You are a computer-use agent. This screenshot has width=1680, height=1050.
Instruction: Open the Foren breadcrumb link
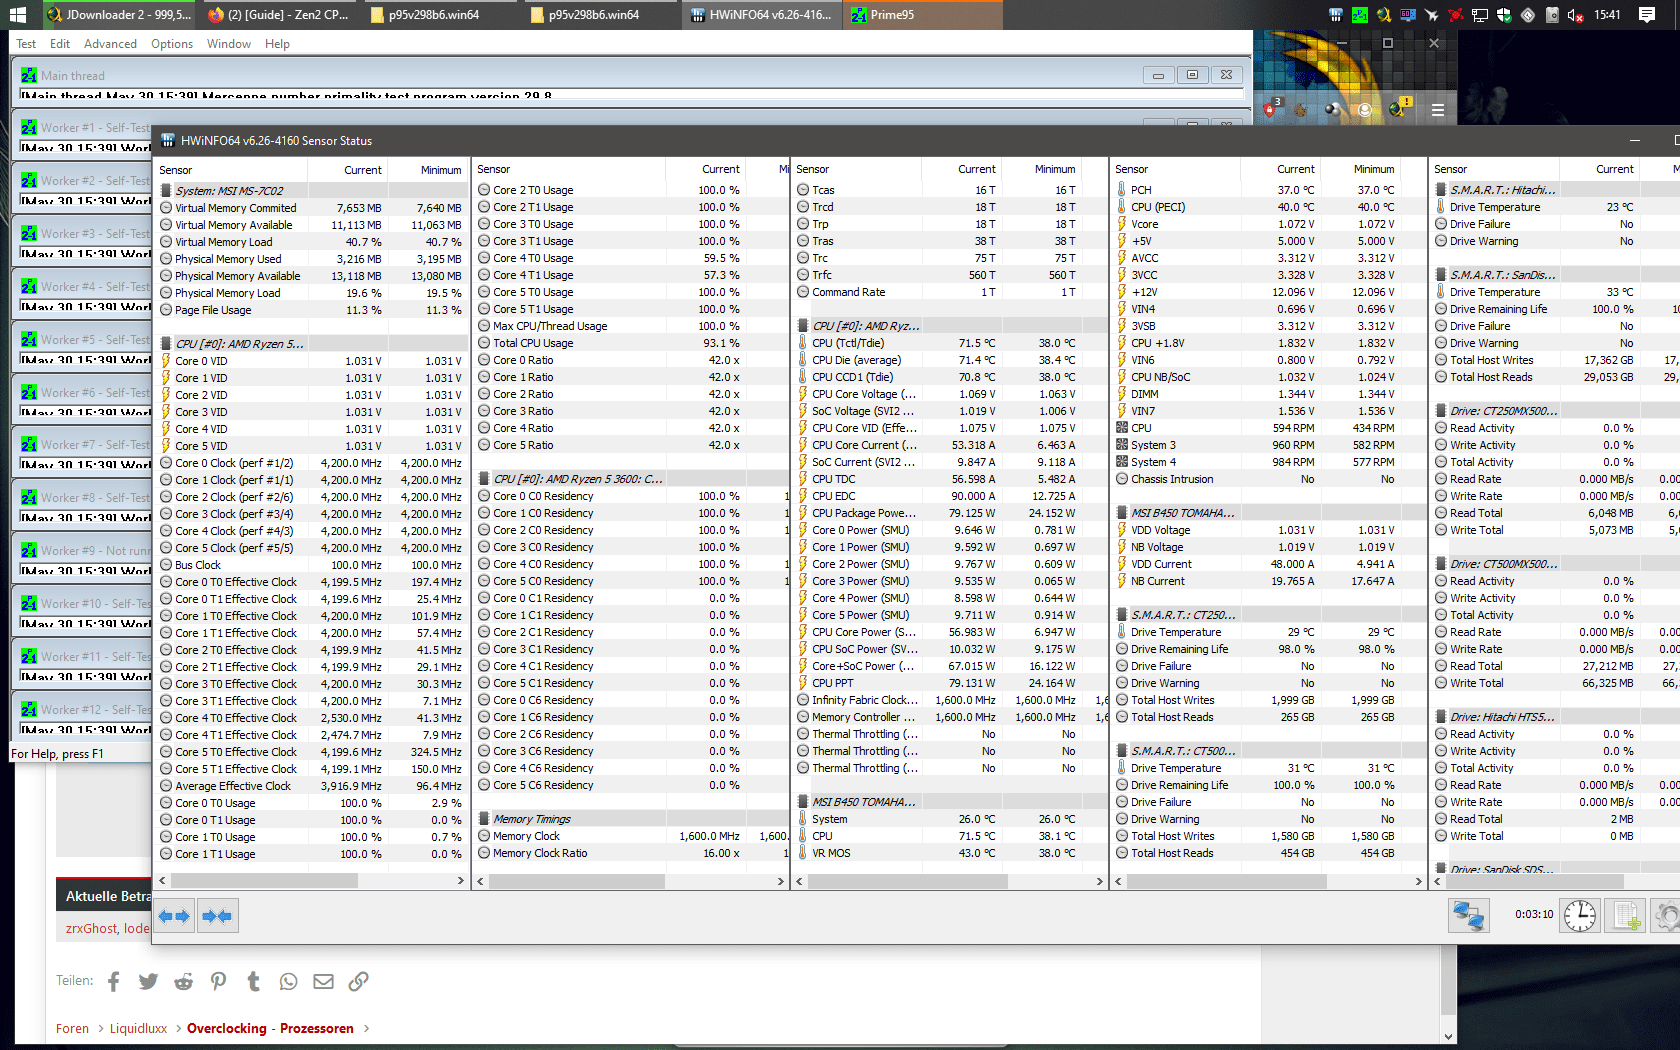point(72,1028)
